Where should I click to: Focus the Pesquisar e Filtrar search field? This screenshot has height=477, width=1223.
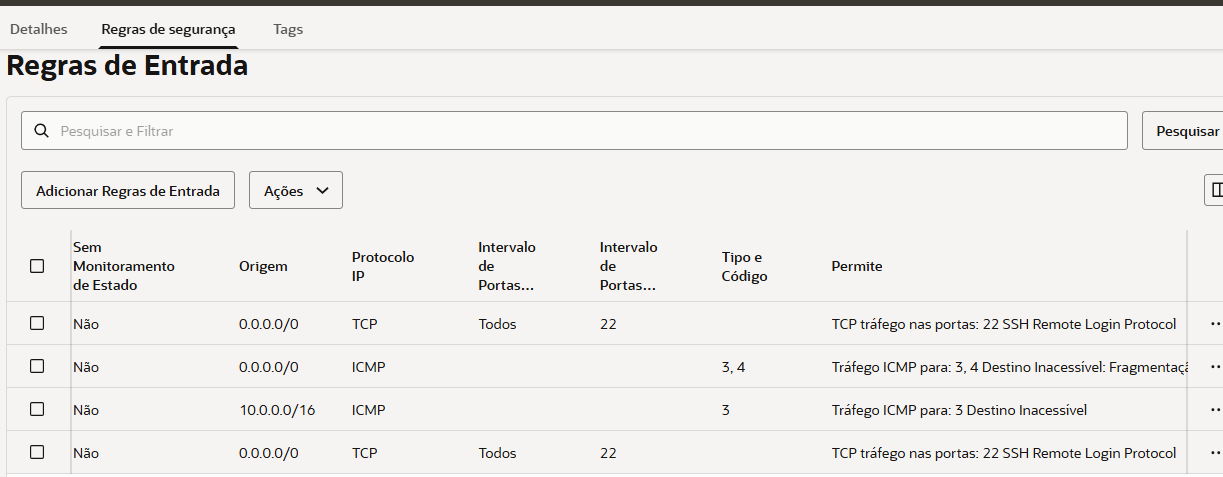[590, 131]
